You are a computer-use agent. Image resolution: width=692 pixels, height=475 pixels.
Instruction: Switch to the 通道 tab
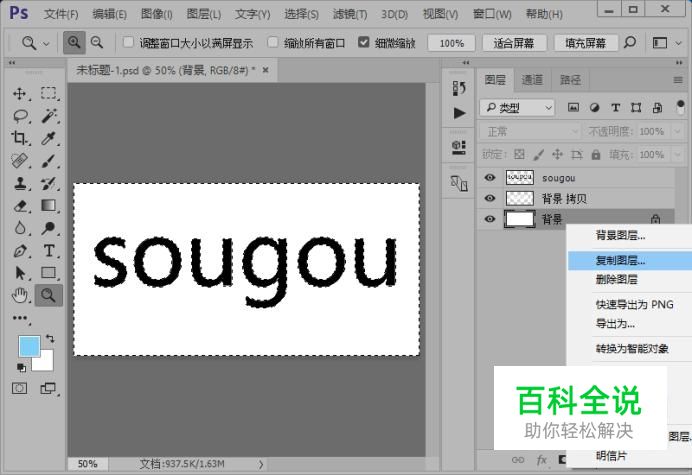point(532,80)
